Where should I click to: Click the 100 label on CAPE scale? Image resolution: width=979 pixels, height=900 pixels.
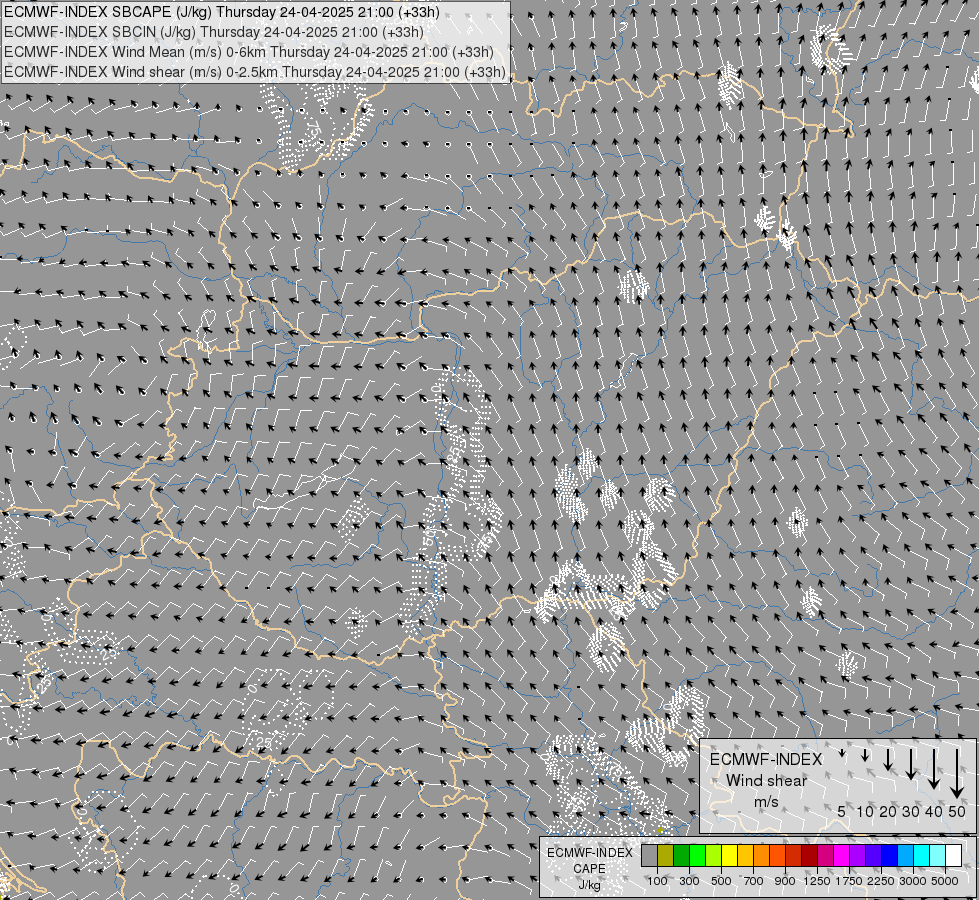tap(657, 881)
